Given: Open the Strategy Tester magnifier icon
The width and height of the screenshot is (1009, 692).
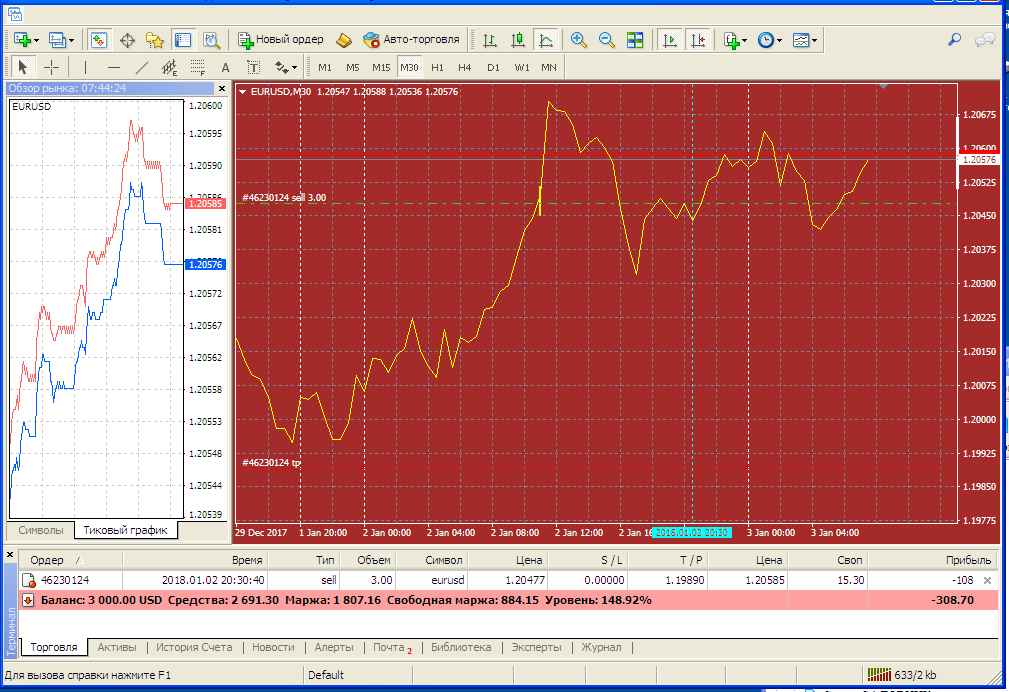Looking at the screenshot, I should (x=211, y=40).
